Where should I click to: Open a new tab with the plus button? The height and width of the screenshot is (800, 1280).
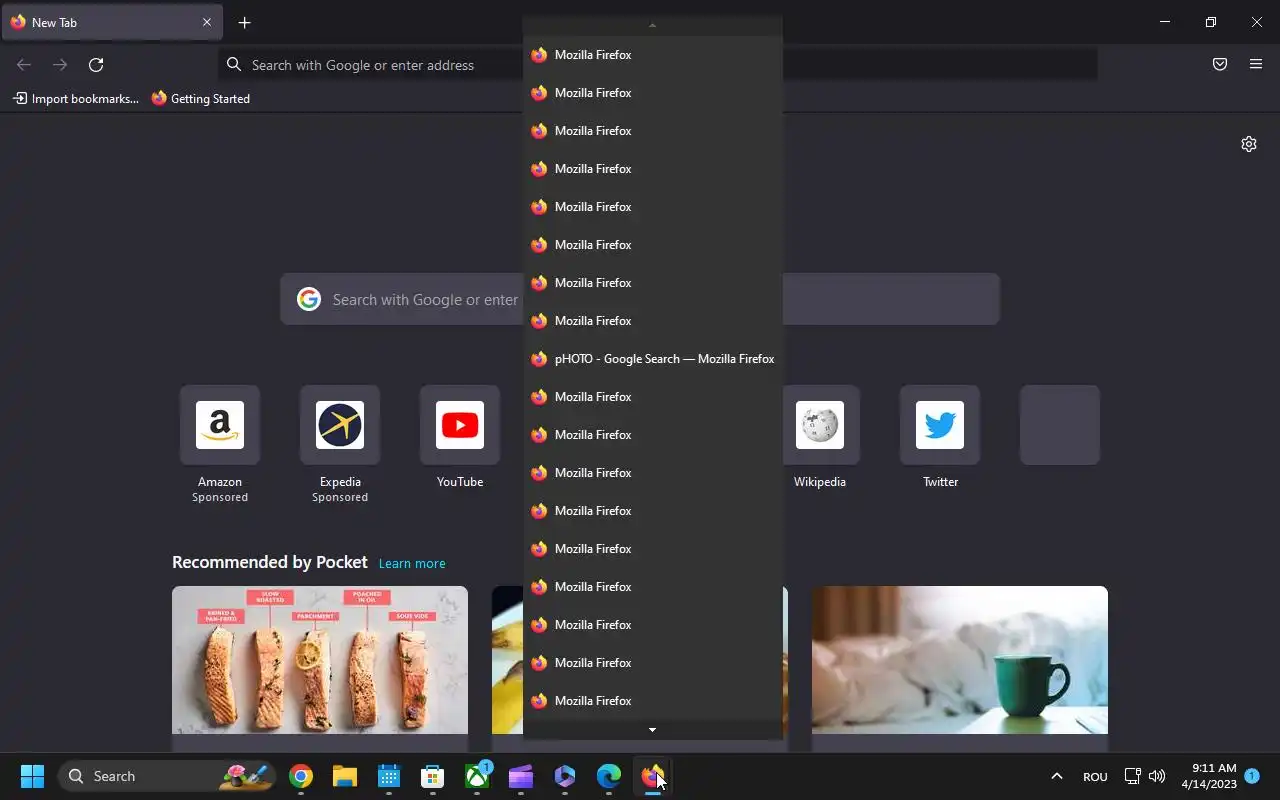245,22
